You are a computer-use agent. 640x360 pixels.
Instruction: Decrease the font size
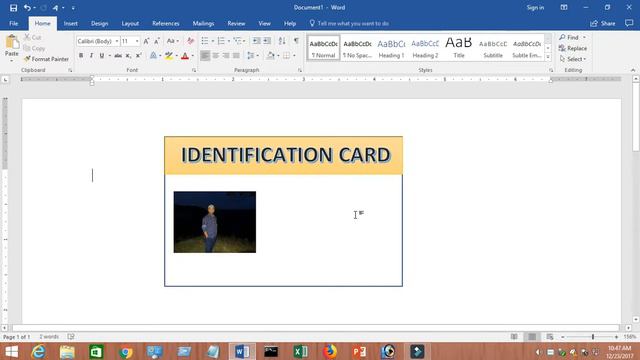pos(157,41)
